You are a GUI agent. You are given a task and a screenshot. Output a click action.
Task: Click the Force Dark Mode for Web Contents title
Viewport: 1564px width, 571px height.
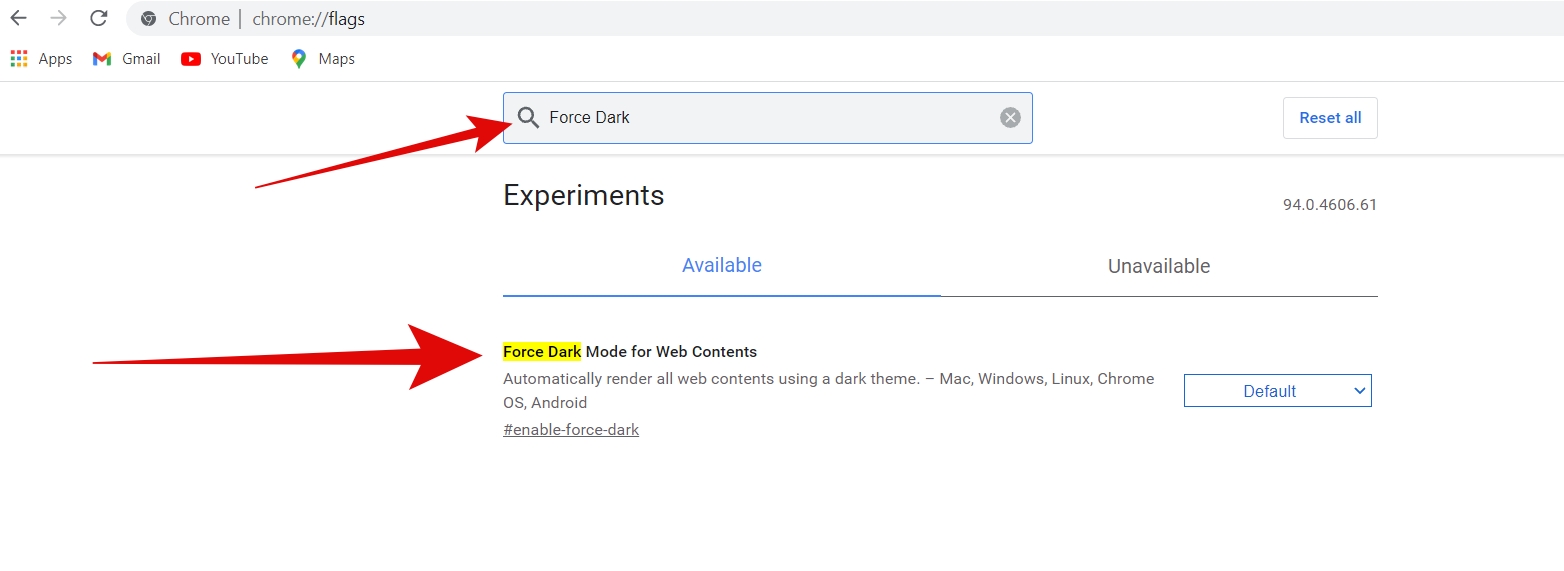pyautogui.click(x=630, y=352)
